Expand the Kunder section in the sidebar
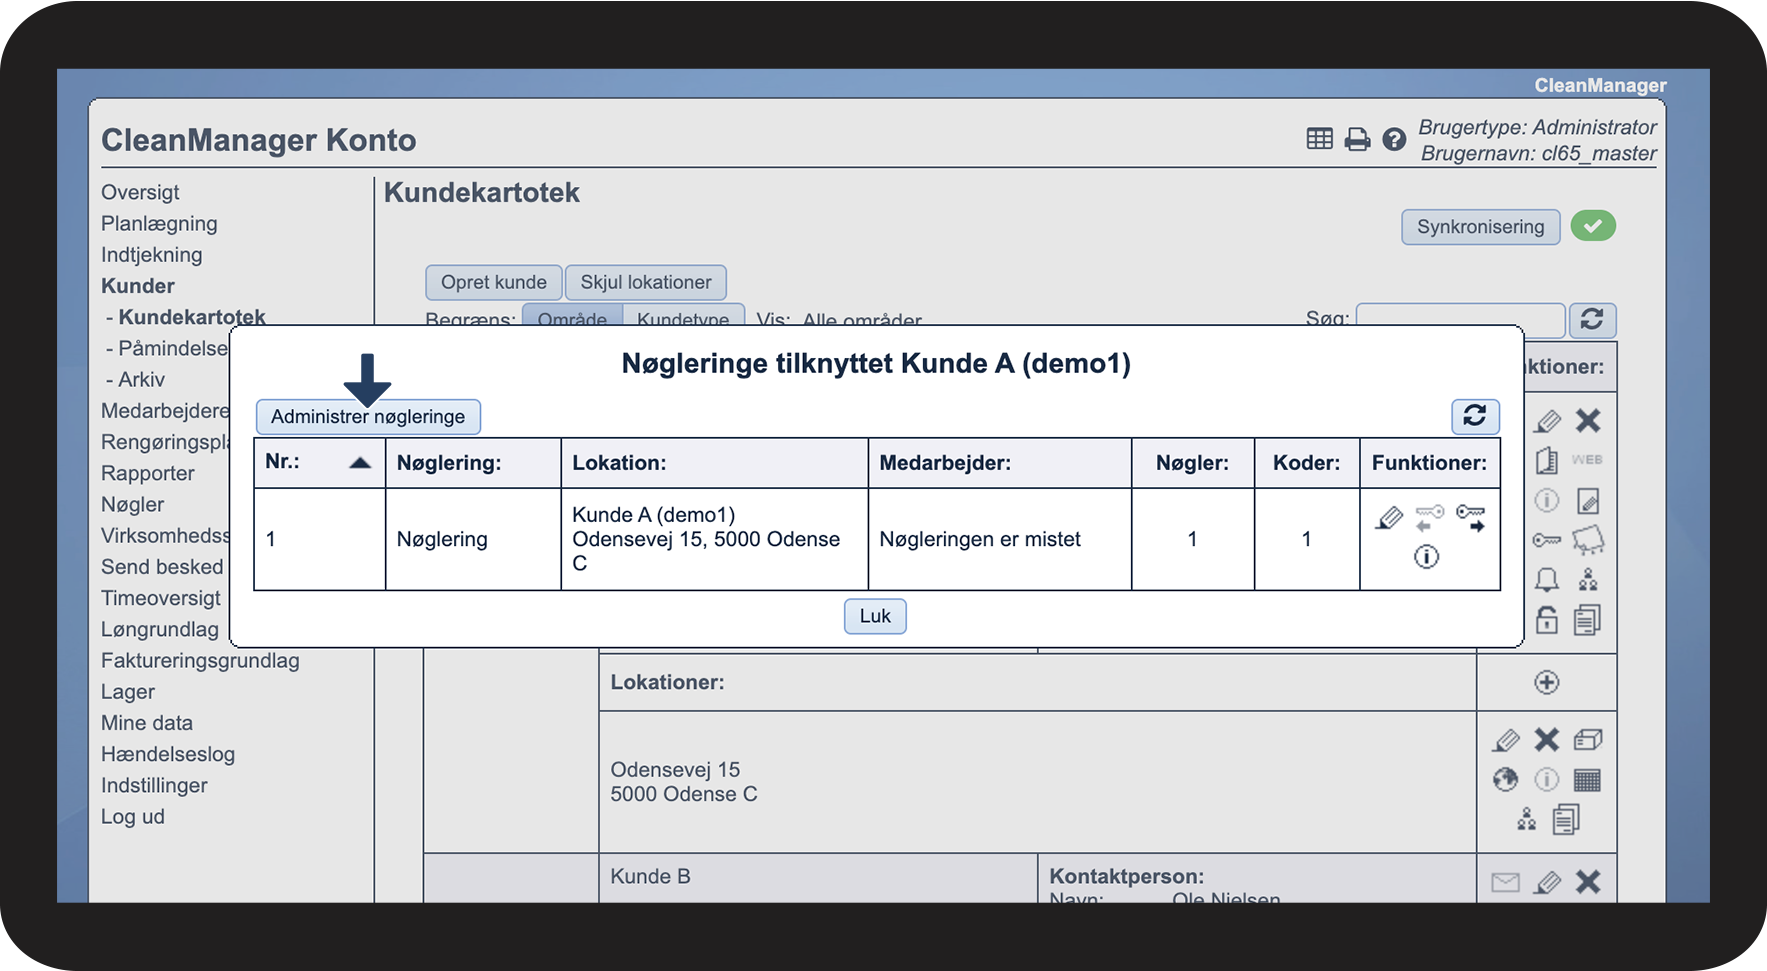 pyautogui.click(x=138, y=286)
